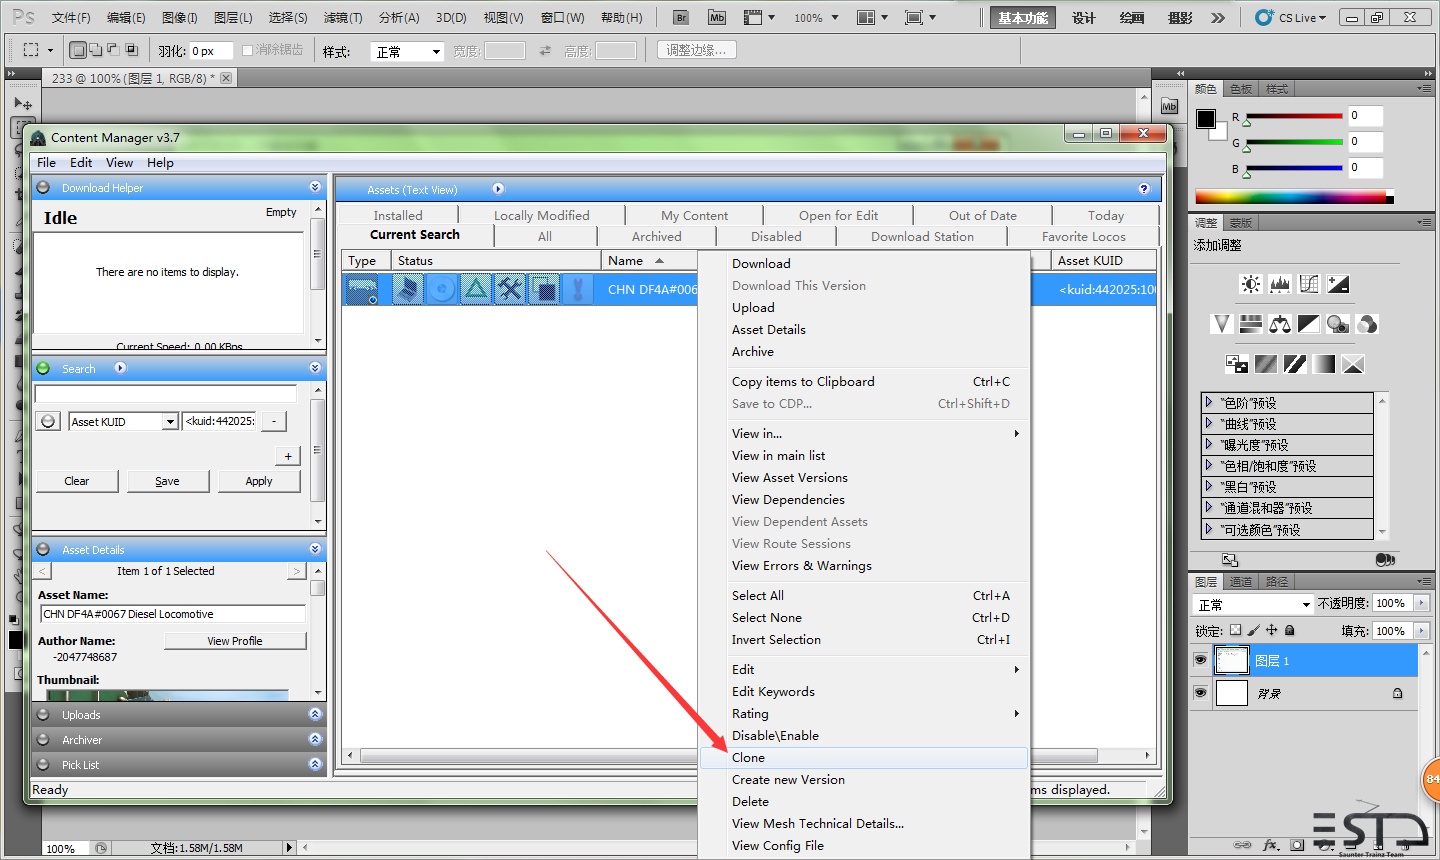Viewport: 1440px width, 860px height.
Task: Expand the Uploads panel
Action: (315, 714)
